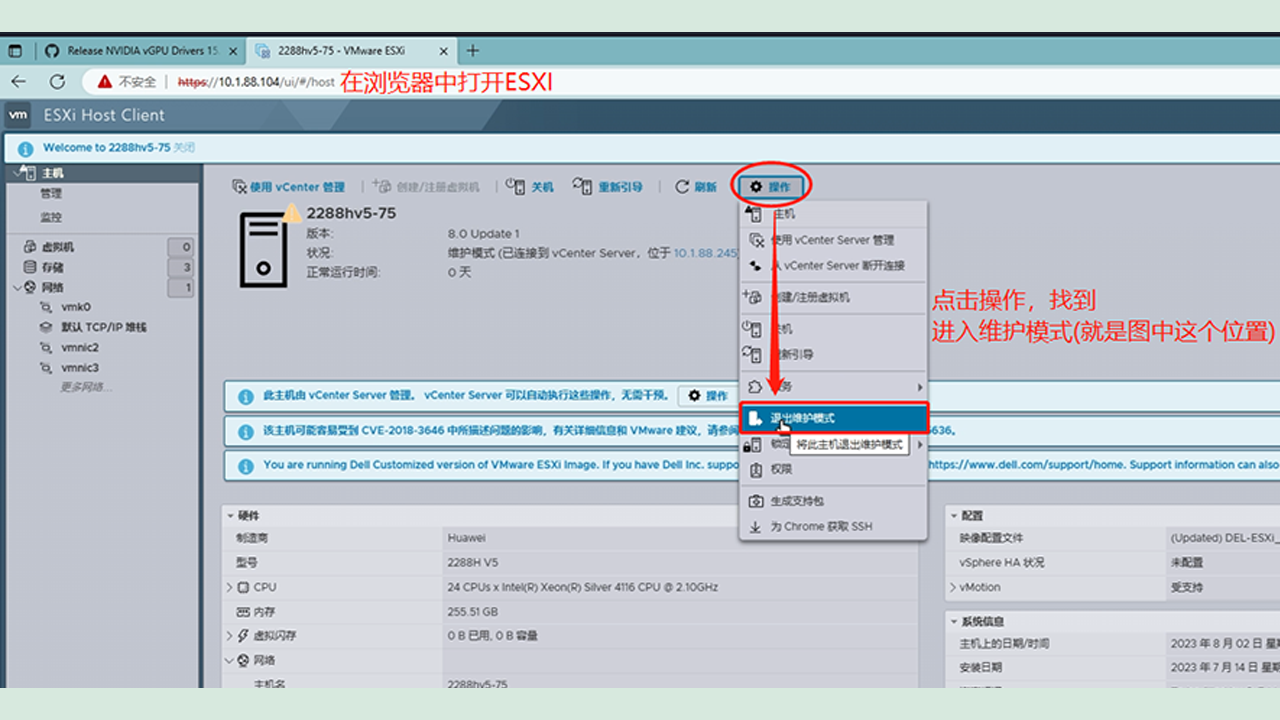Open the 服务 submenu in actions menu

tap(834, 386)
